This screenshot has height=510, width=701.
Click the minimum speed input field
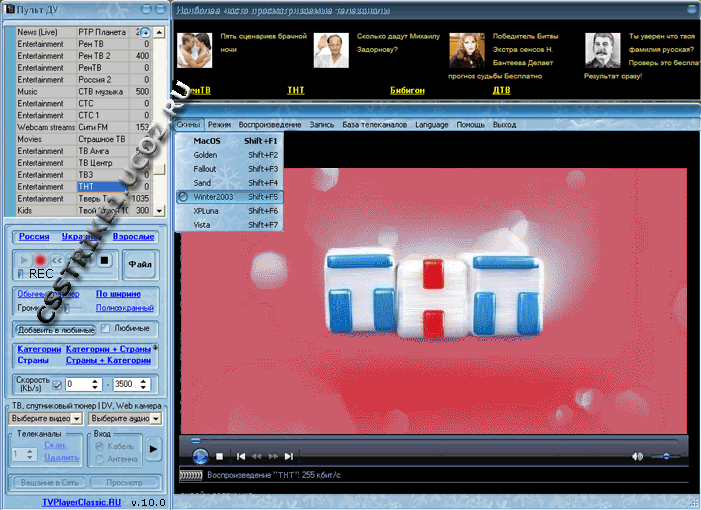point(78,384)
